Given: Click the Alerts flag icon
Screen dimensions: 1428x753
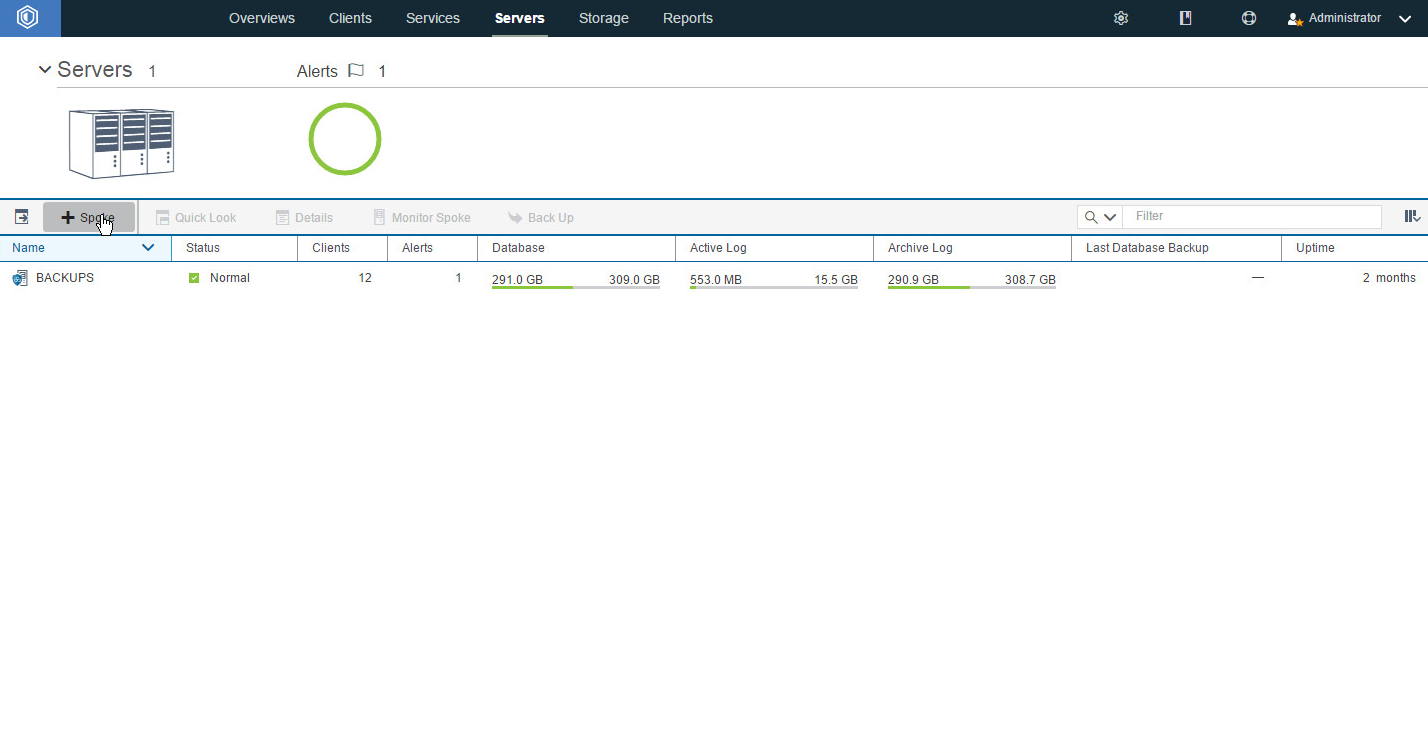Looking at the screenshot, I should point(356,71).
